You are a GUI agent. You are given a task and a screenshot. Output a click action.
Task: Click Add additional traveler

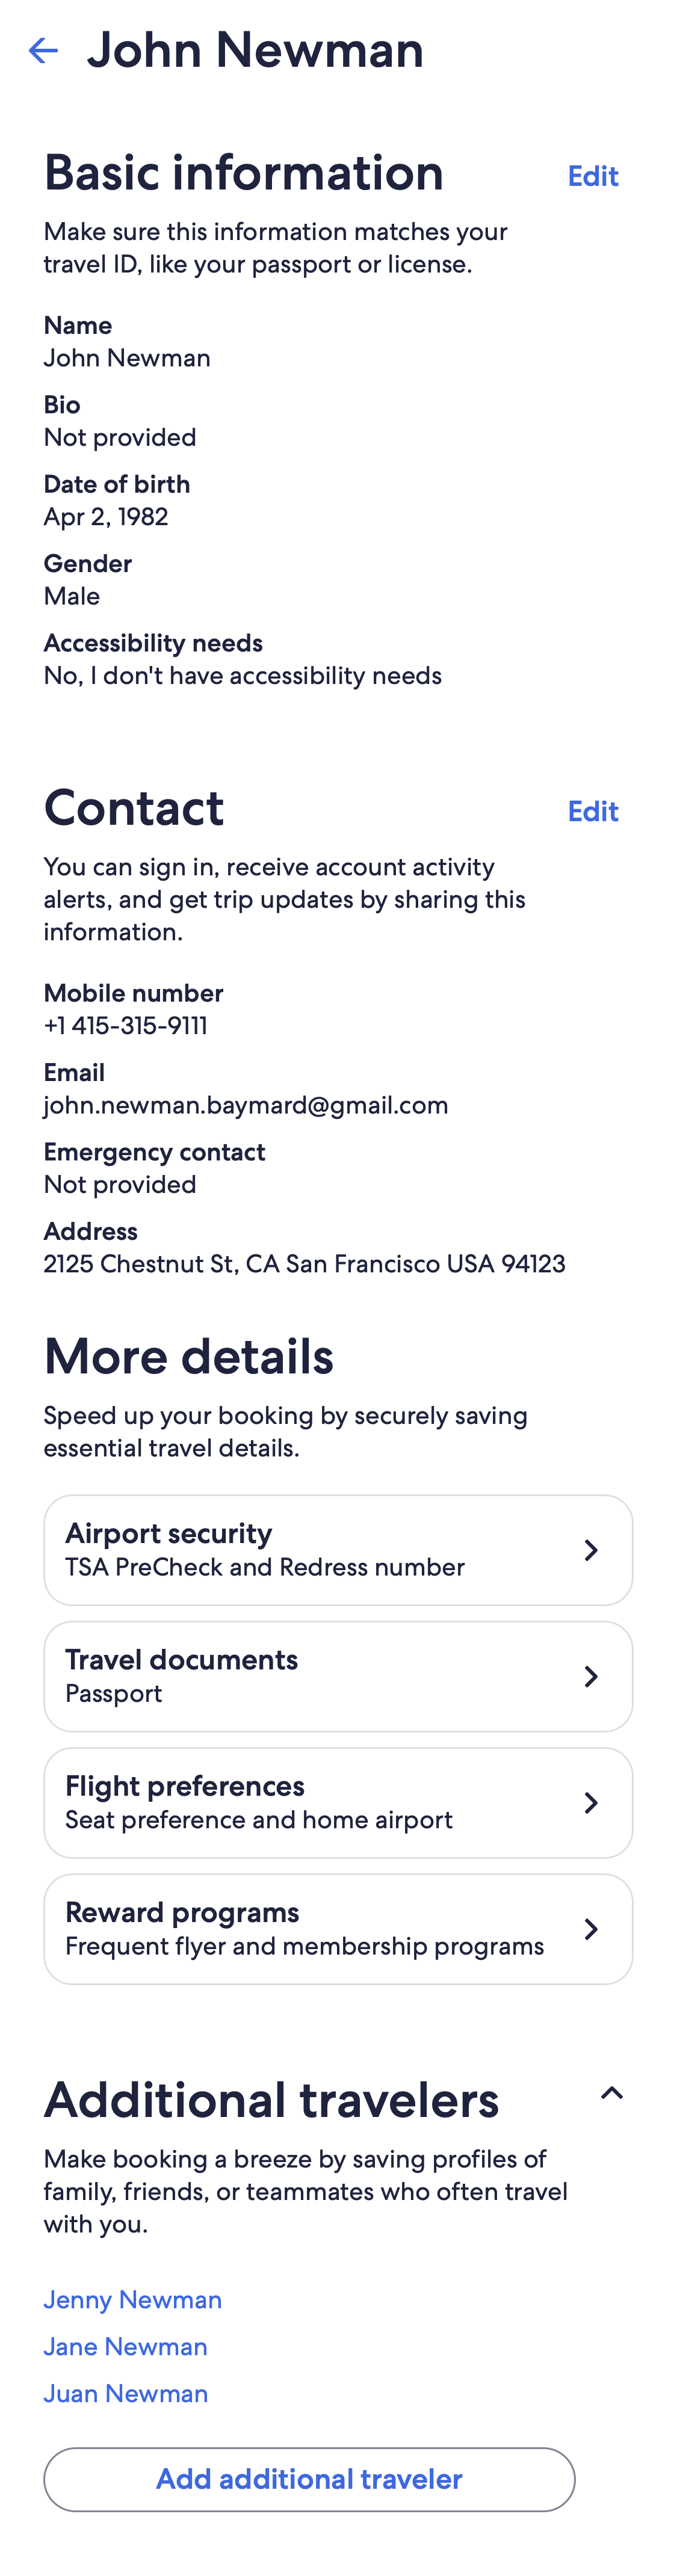(x=308, y=2479)
